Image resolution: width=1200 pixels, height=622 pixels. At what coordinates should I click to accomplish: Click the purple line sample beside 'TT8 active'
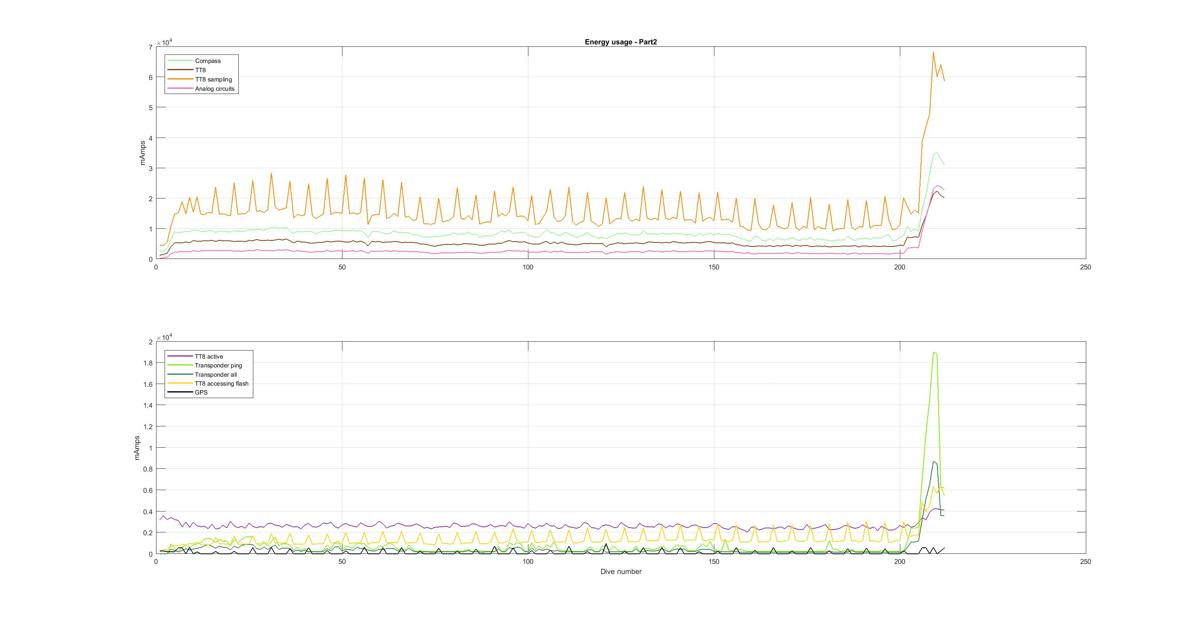(x=180, y=357)
